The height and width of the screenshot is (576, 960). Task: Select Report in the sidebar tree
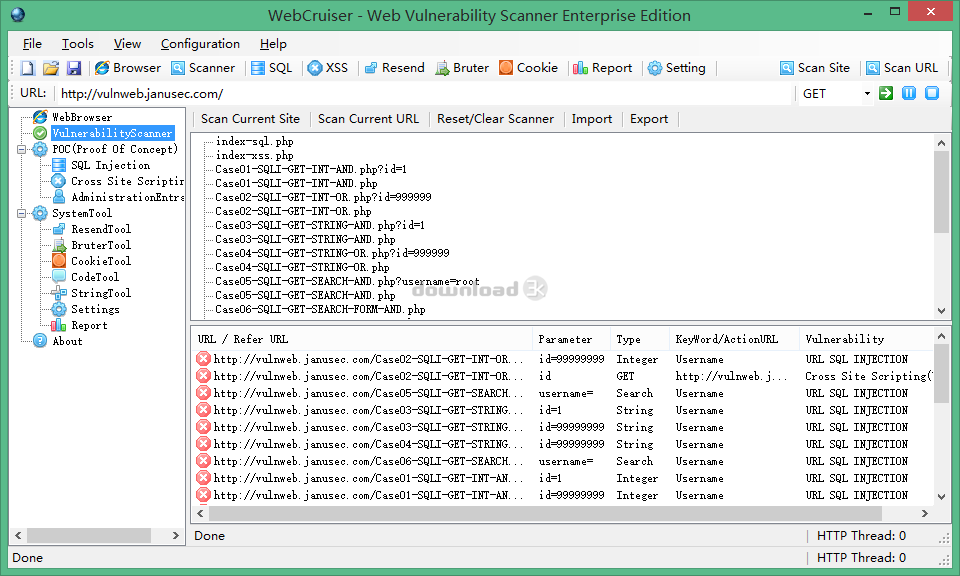(x=89, y=325)
